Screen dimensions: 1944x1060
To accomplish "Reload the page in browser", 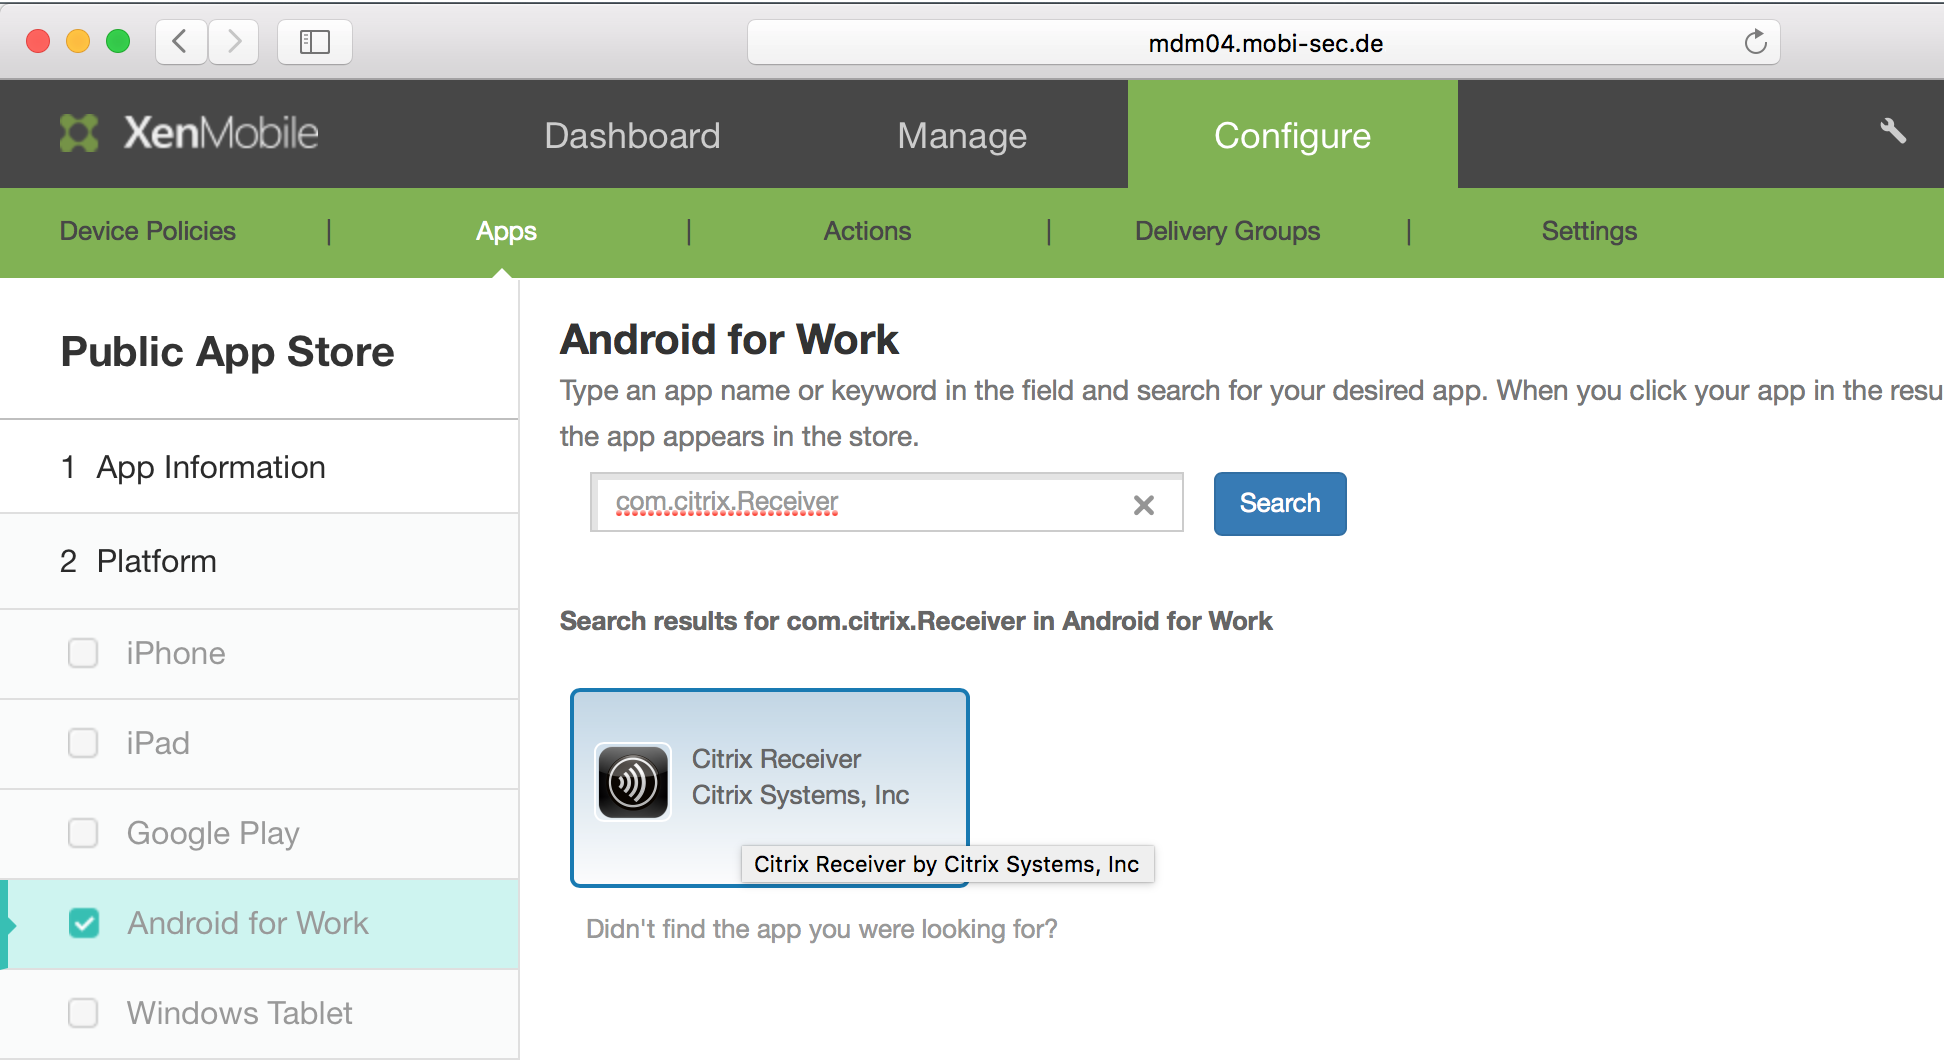I will tap(1755, 42).
